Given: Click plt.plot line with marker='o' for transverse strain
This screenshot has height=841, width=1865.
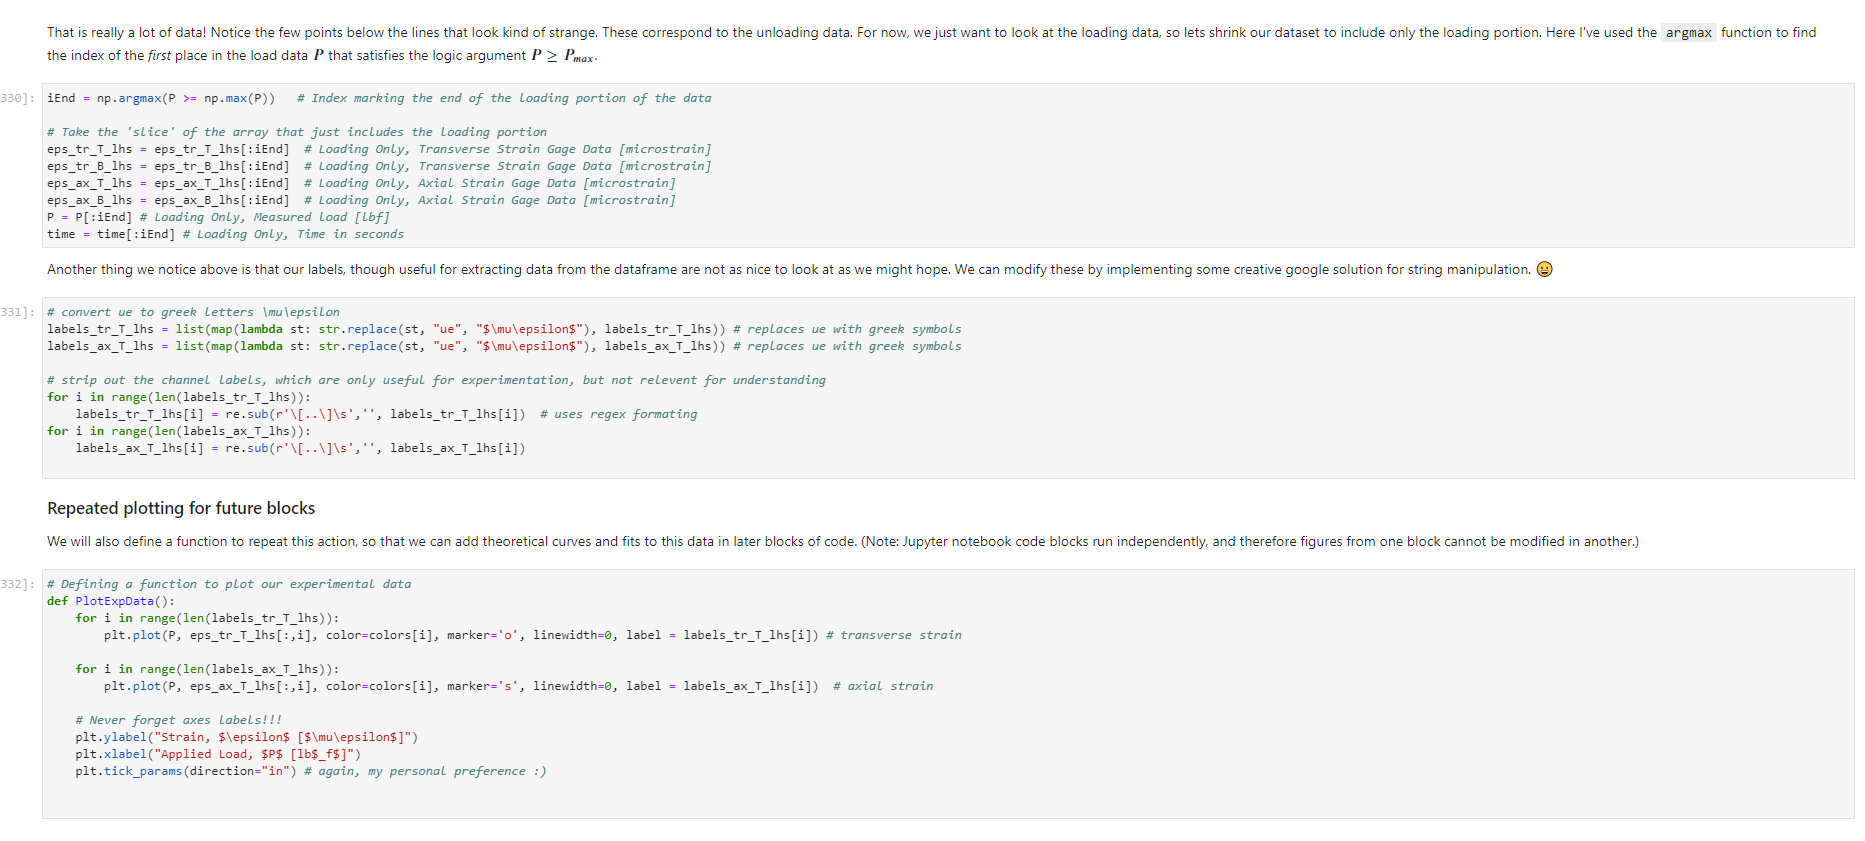Looking at the screenshot, I should tap(533, 635).
